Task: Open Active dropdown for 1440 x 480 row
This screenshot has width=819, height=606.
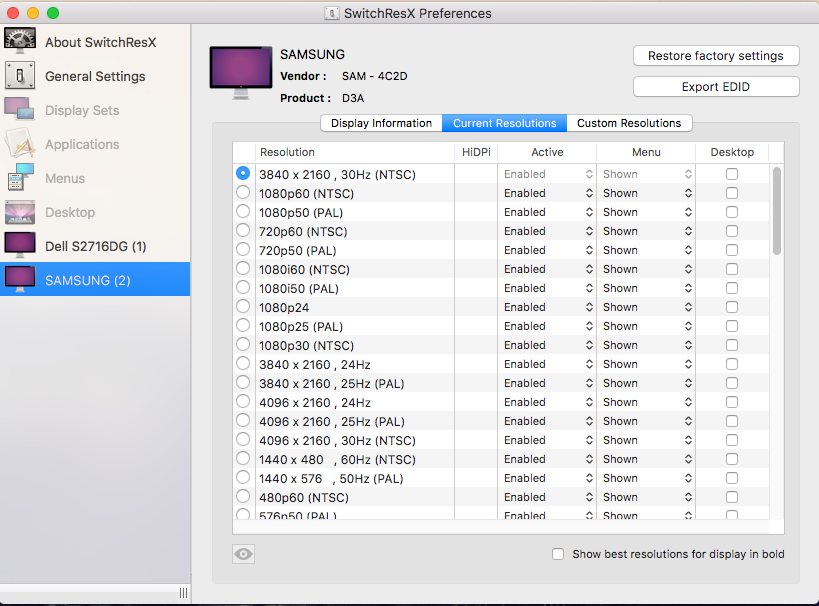Action: tap(548, 459)
